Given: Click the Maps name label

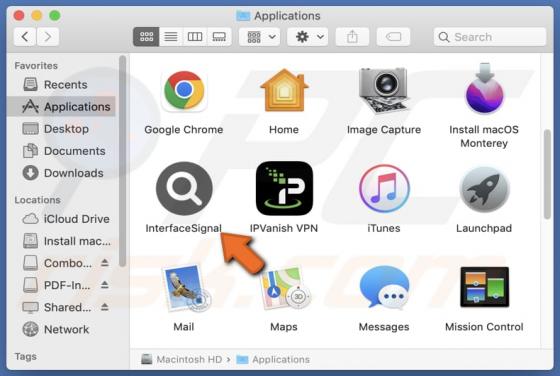Looking at the screenshot, I should (284, 327).
